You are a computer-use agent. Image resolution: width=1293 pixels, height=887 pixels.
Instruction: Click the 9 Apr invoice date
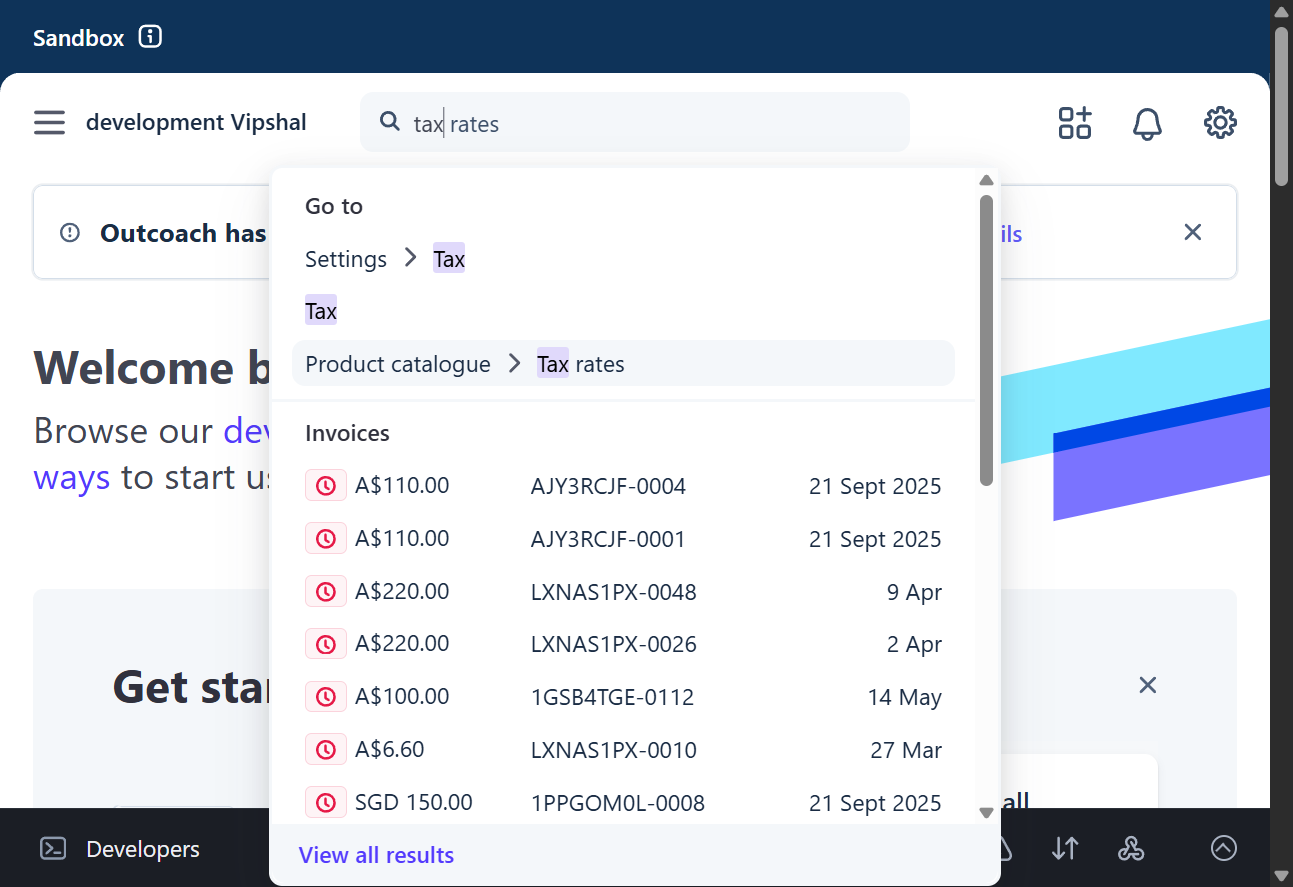point(914,592)
